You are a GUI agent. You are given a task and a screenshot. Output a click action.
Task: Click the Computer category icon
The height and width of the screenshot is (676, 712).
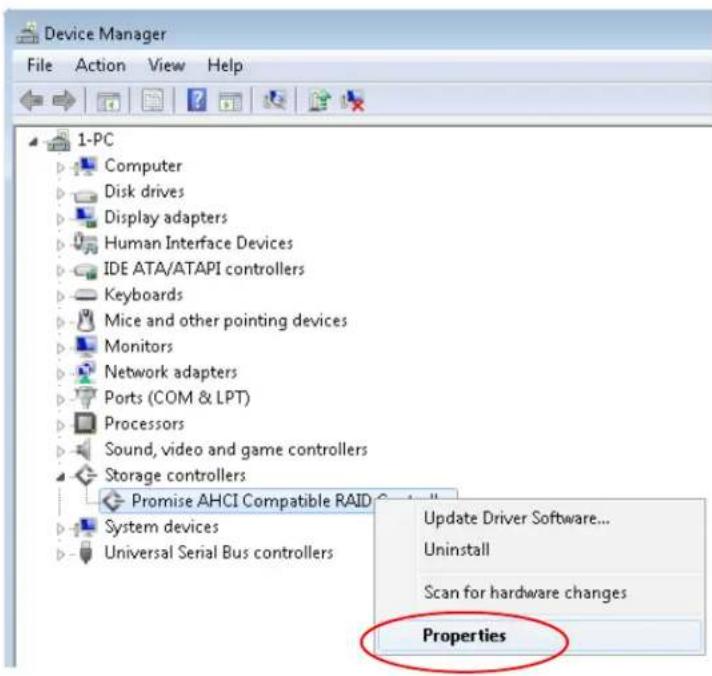pos(85,166)
